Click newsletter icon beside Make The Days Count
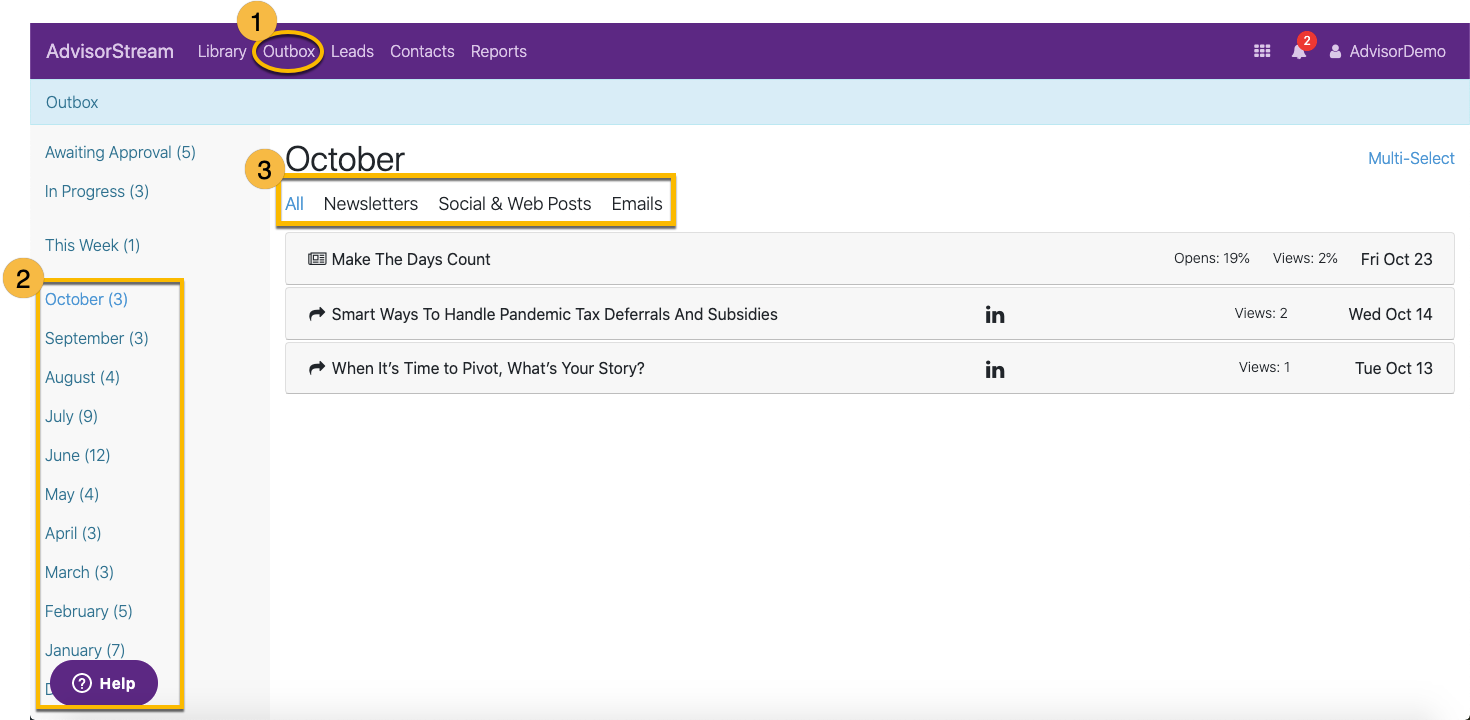Screen dimensions: 1470x720 (317, 259)
